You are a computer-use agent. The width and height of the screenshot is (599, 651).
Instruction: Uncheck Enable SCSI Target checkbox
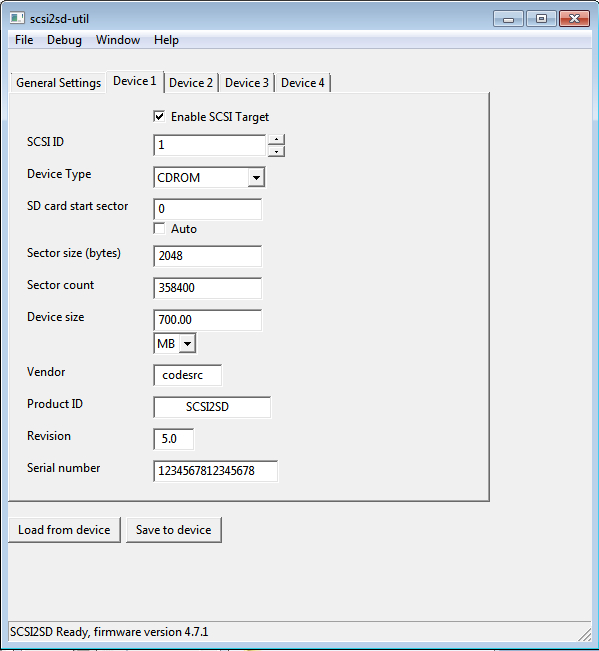[159, 116]
